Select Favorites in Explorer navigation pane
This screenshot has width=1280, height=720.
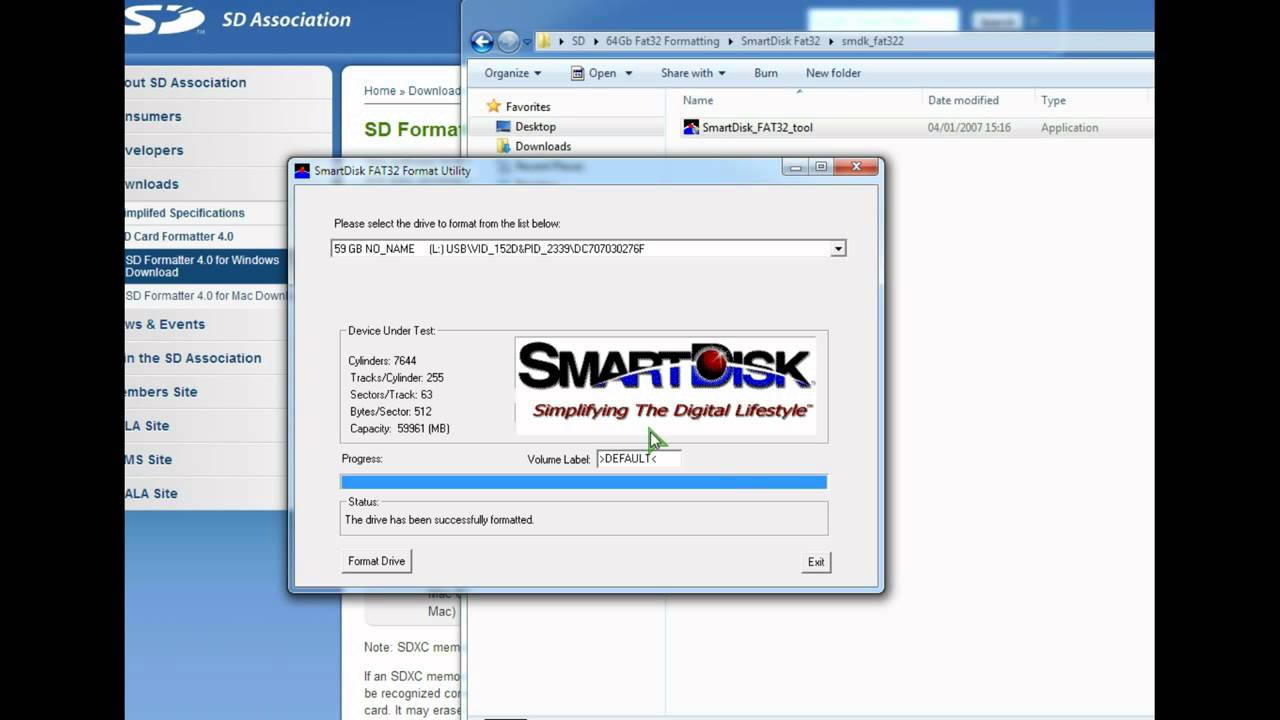click(x=528, y=107)
